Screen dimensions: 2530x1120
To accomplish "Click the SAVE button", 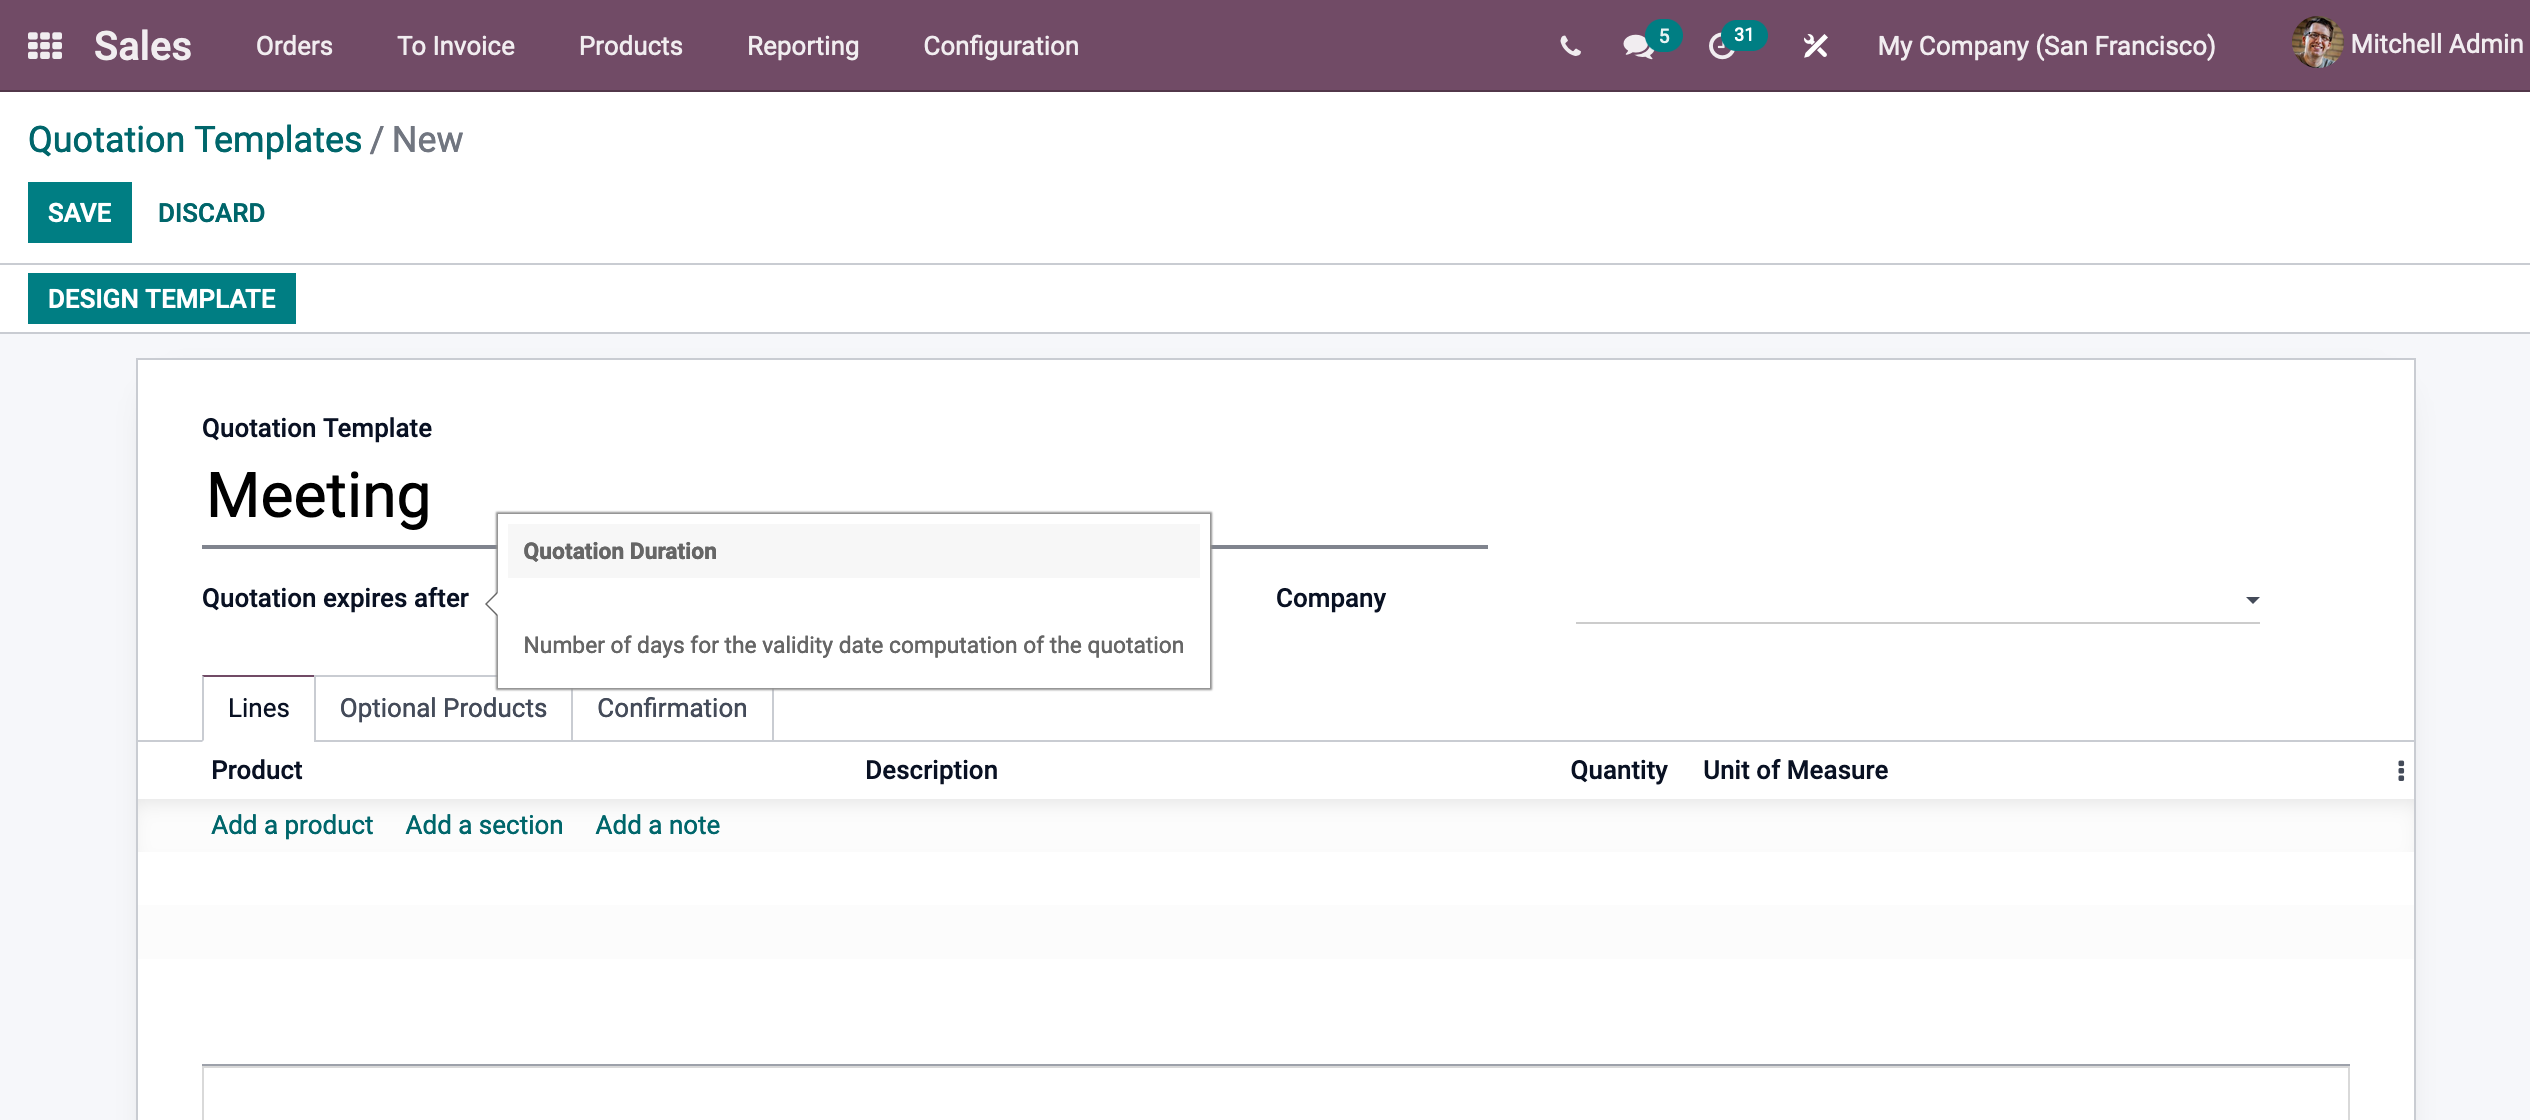I will 80,212.
